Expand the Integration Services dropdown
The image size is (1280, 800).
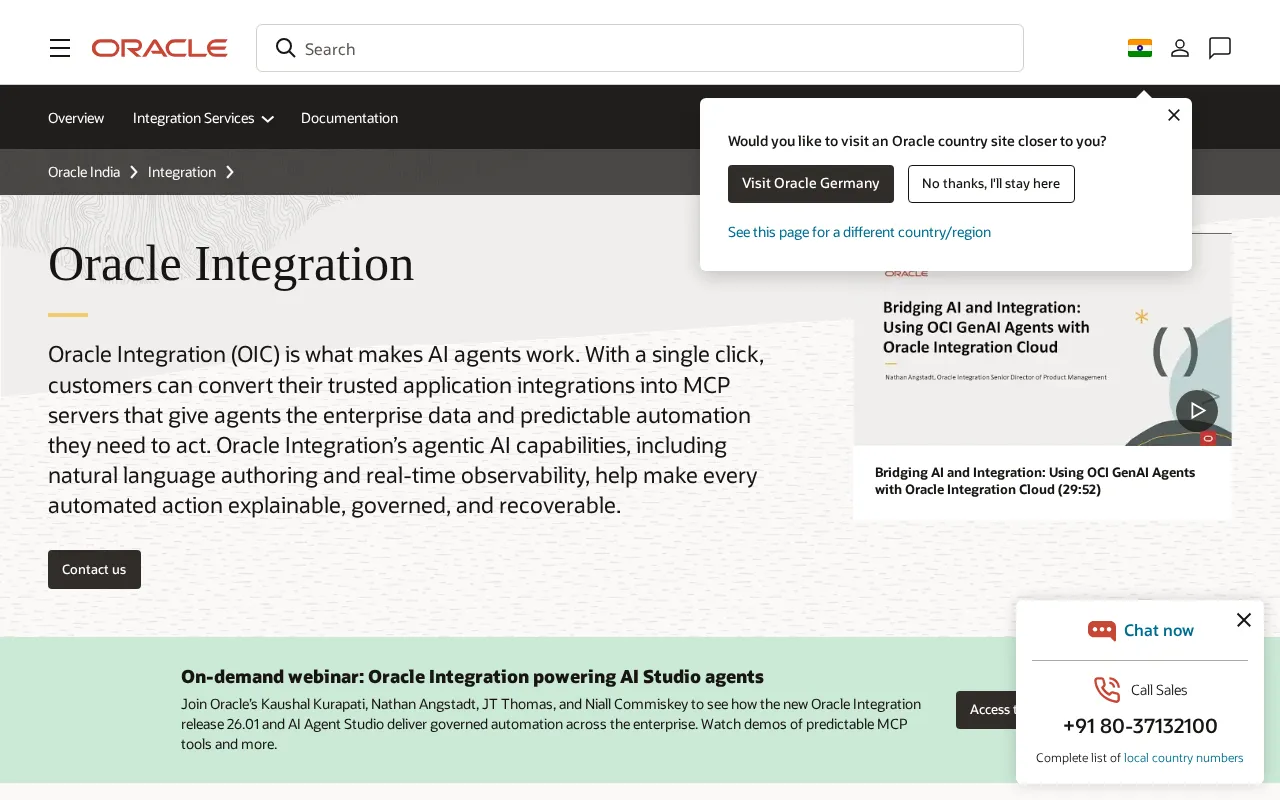click(x=203, y=118)
